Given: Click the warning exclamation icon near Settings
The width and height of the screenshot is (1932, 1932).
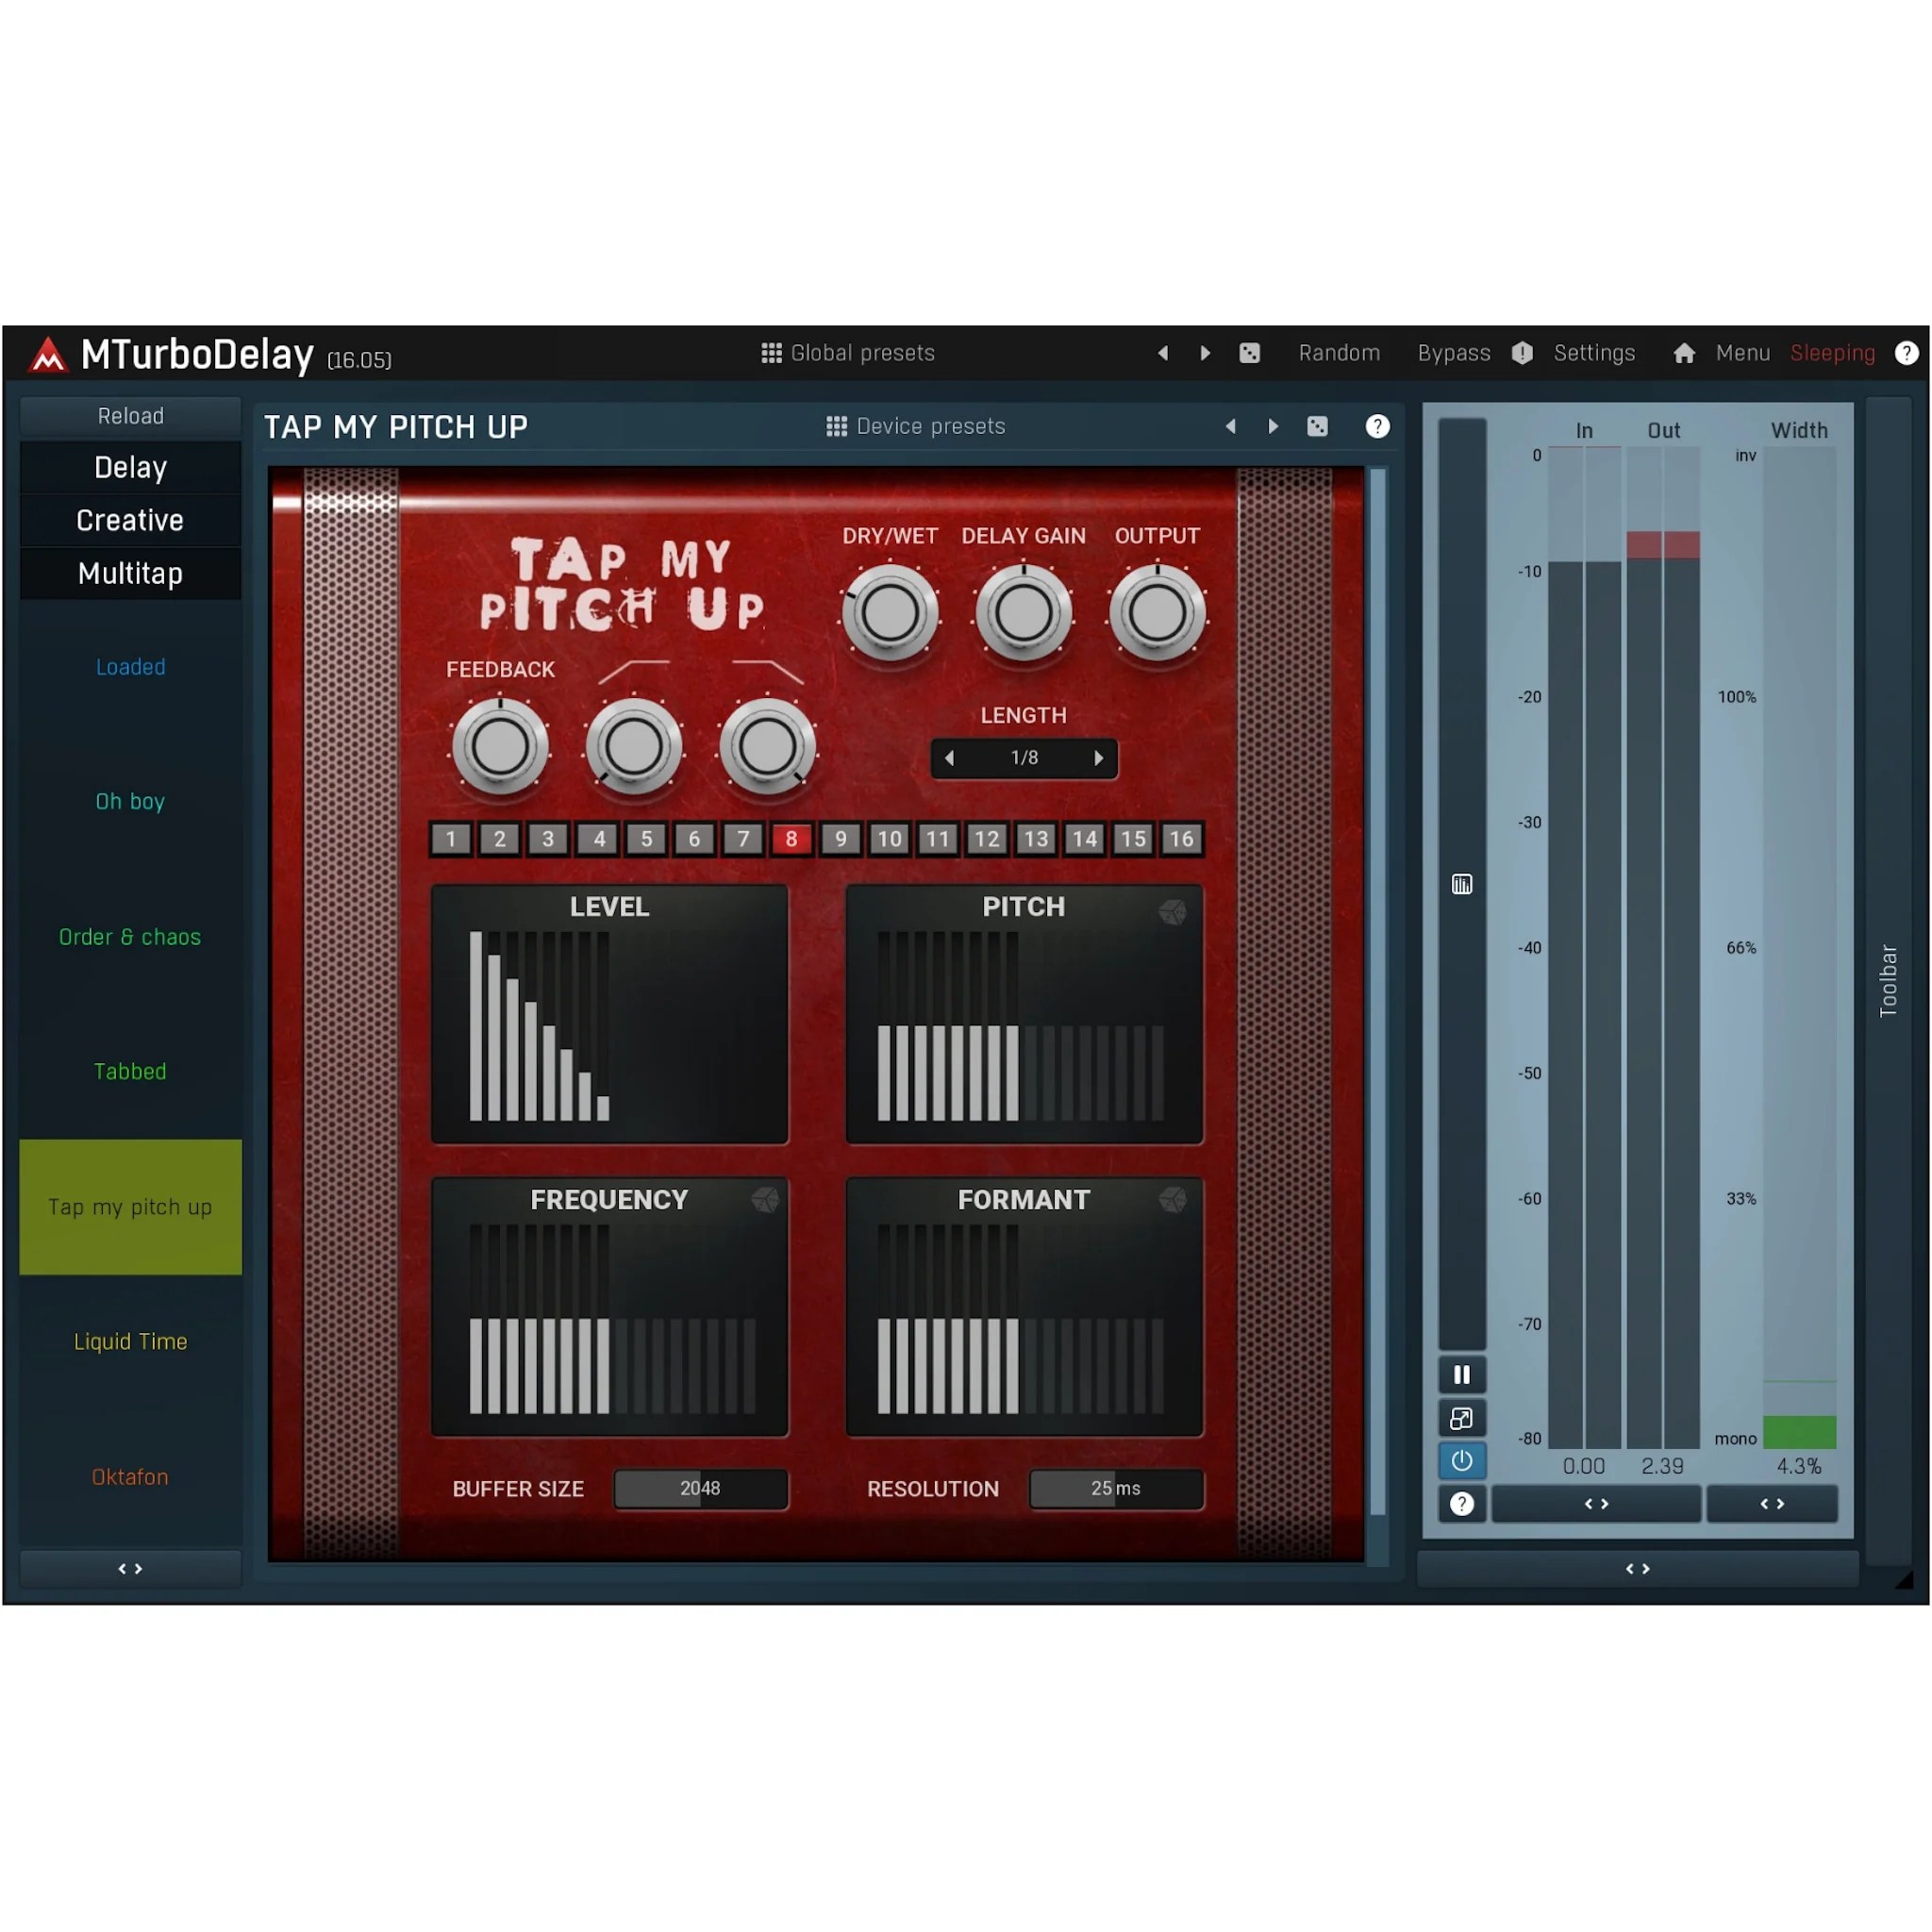Looking at the screenshot, I should (x=1522, y=353).
